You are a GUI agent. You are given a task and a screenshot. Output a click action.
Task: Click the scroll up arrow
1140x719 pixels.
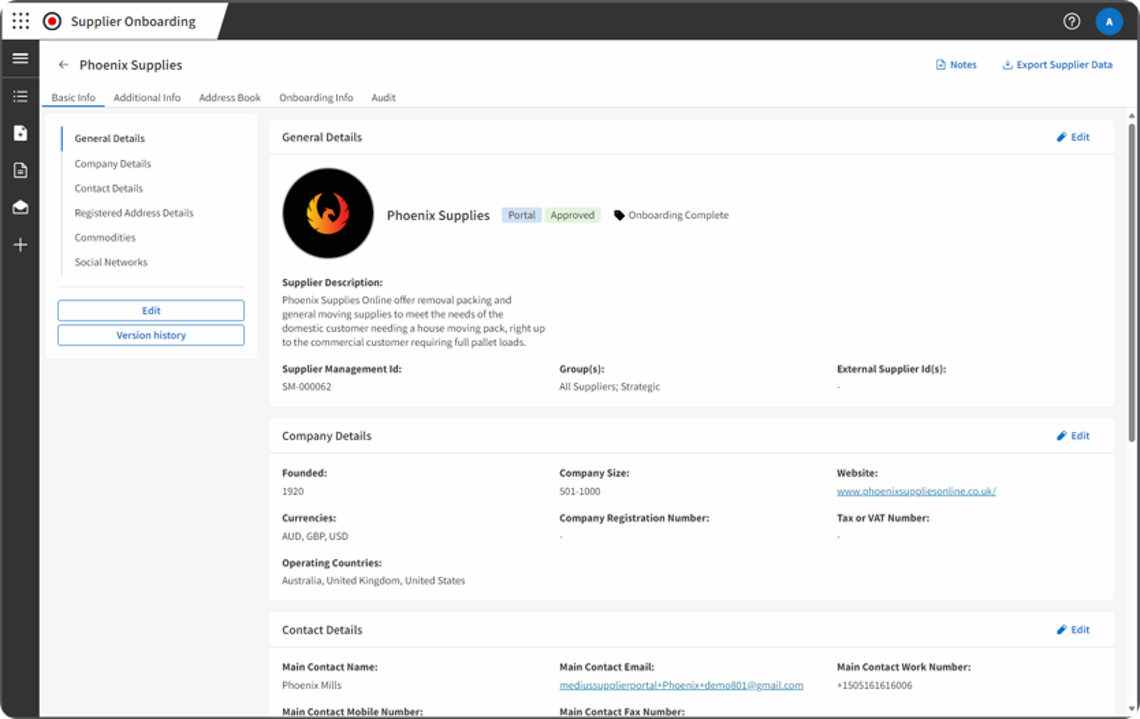[x=1131, y=116]
